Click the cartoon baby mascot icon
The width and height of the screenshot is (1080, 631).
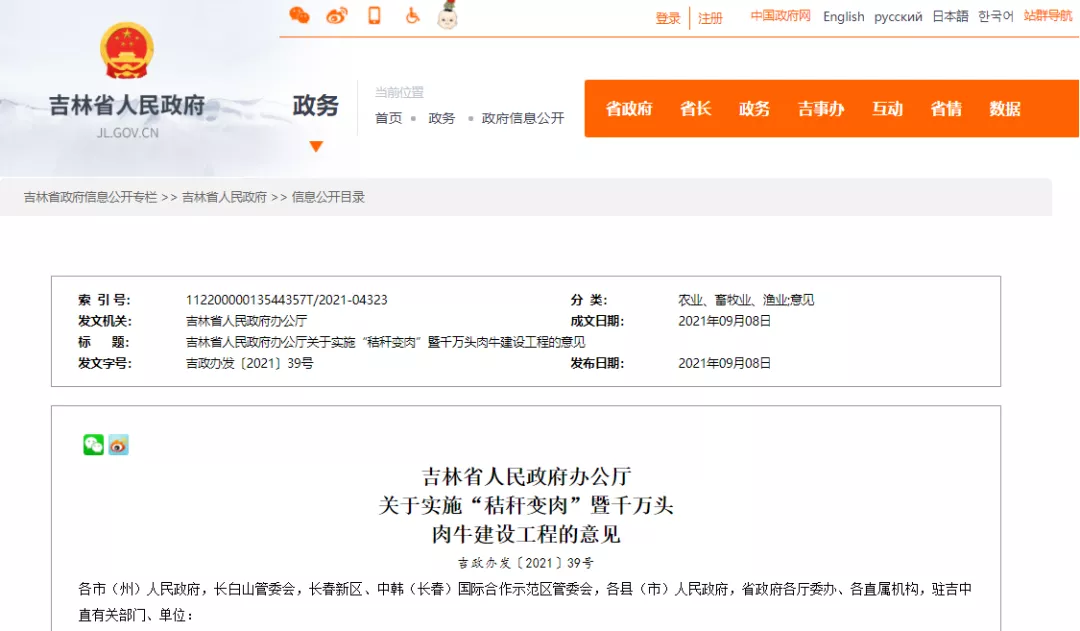(x=447, y=15)
